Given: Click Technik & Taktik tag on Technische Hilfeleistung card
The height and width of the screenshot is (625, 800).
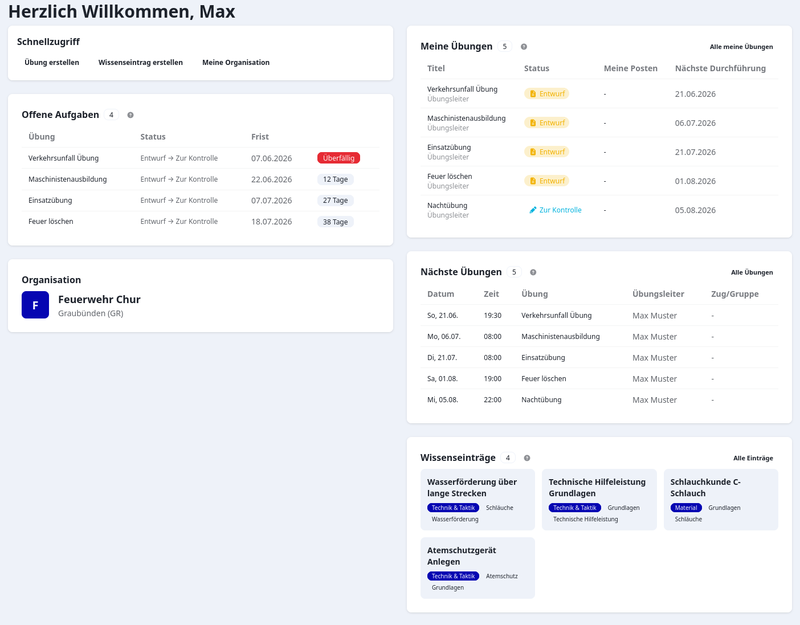Looking at the screenshot, I should click(575, 508).
